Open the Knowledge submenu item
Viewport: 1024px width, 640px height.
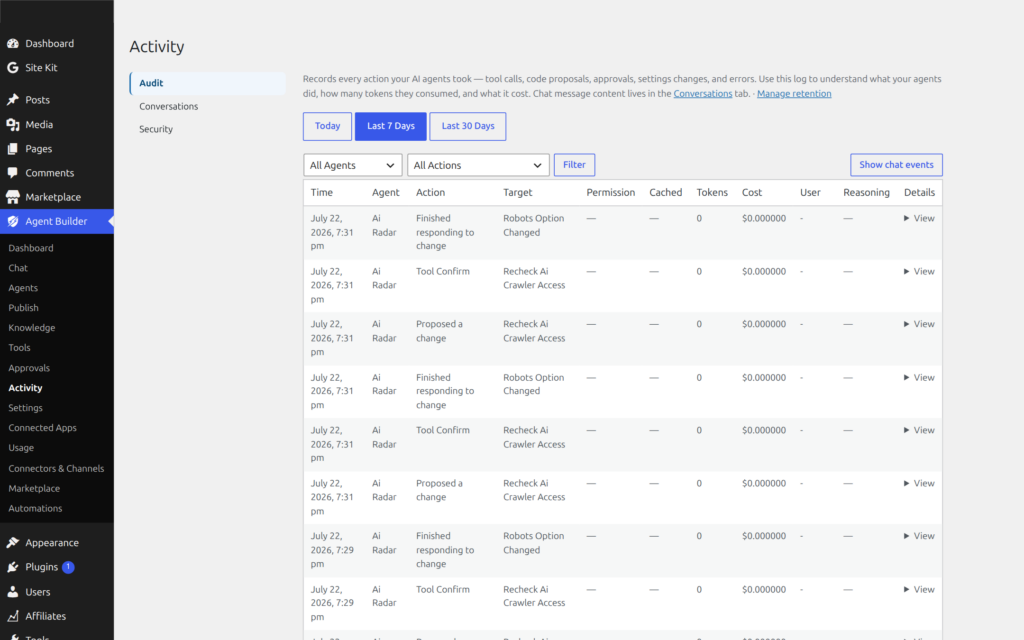point(31,328)
